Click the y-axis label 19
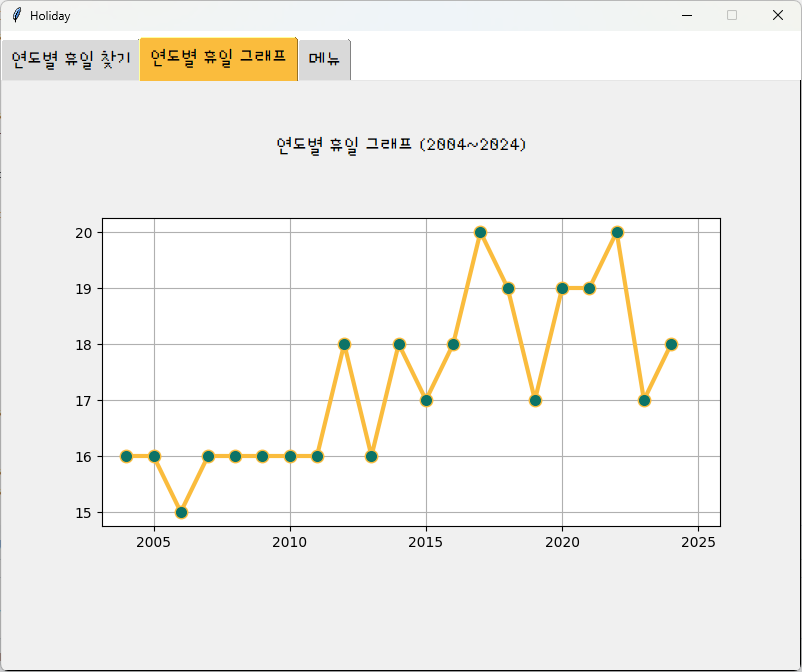 84,289
